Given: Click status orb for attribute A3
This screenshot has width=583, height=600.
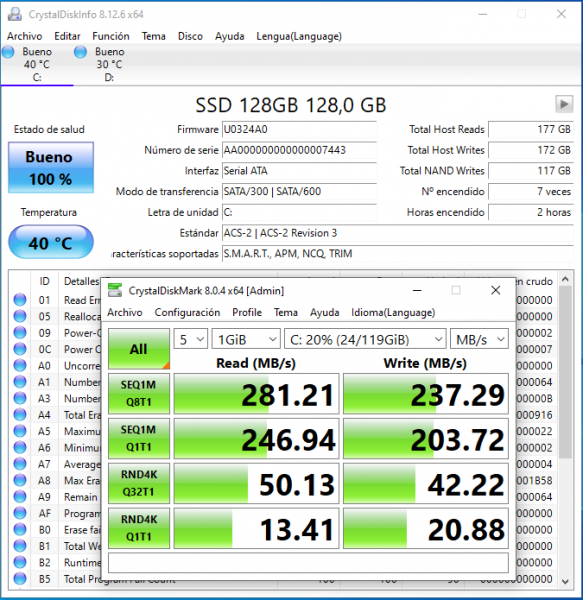Looking at the screenshot, I should (x=20, y=398).
